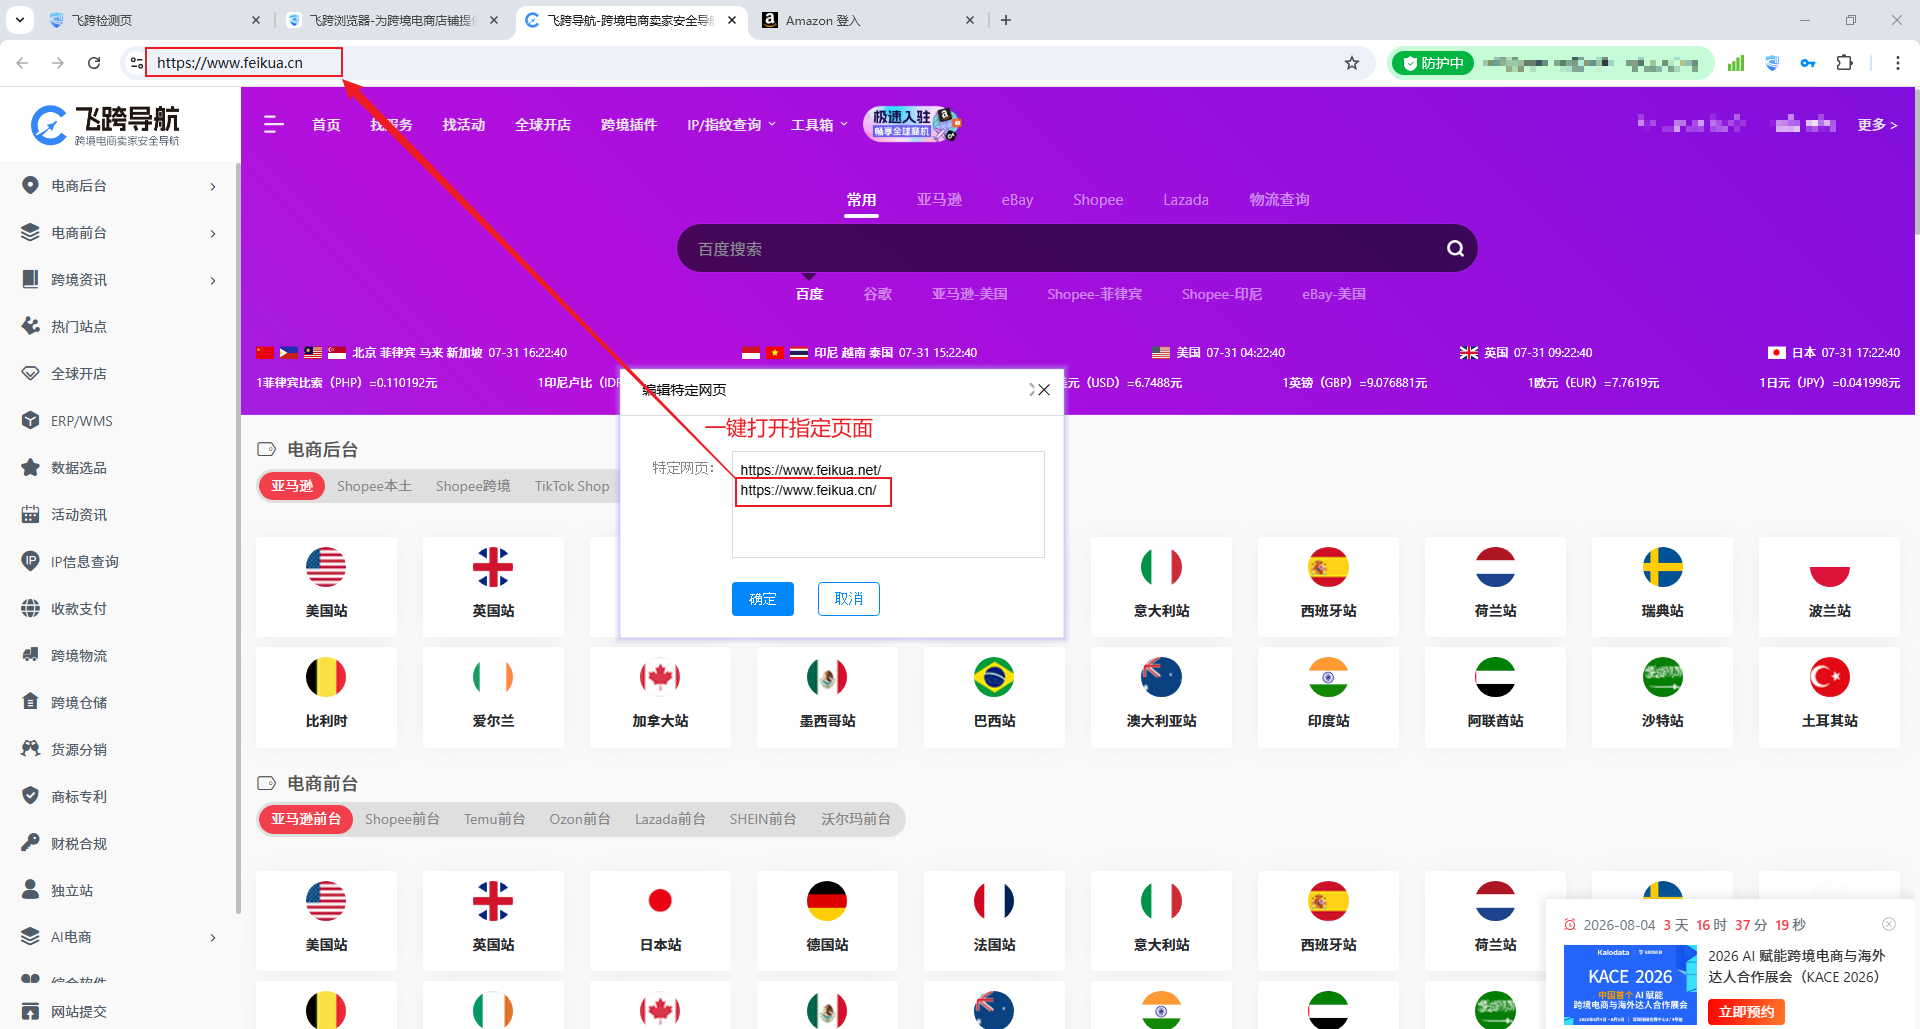
Task: Open the 活动资讯 calendar icon
Action: [x=31, y=514]
